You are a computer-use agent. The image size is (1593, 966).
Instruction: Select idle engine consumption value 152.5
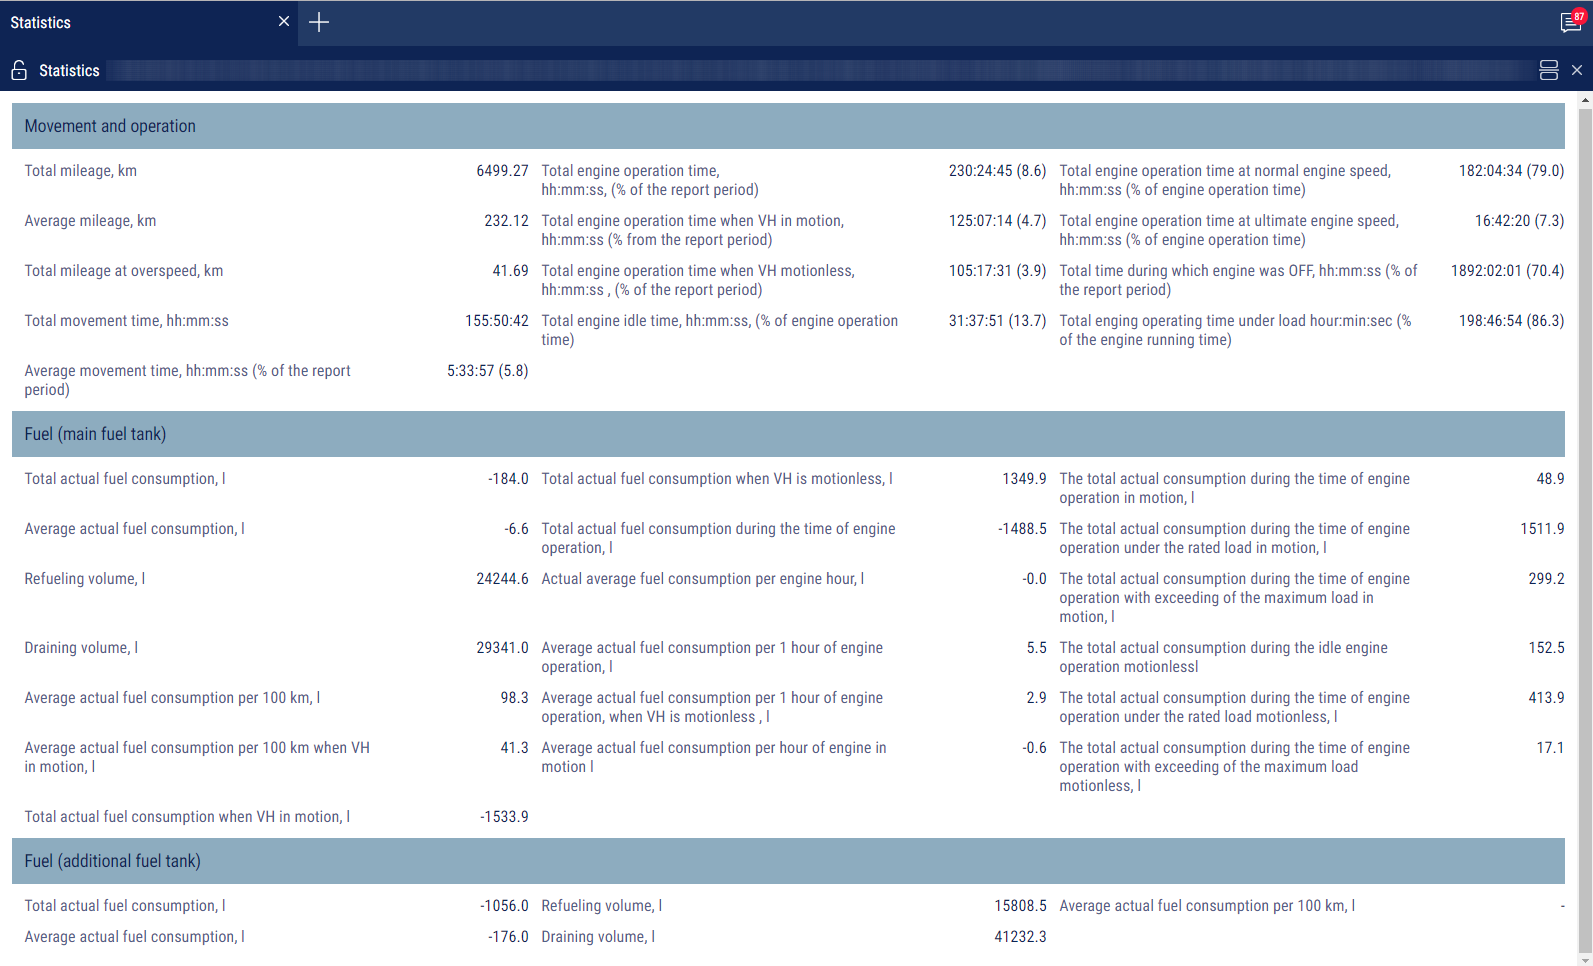pyautogui.click(x=1546, y=648)
